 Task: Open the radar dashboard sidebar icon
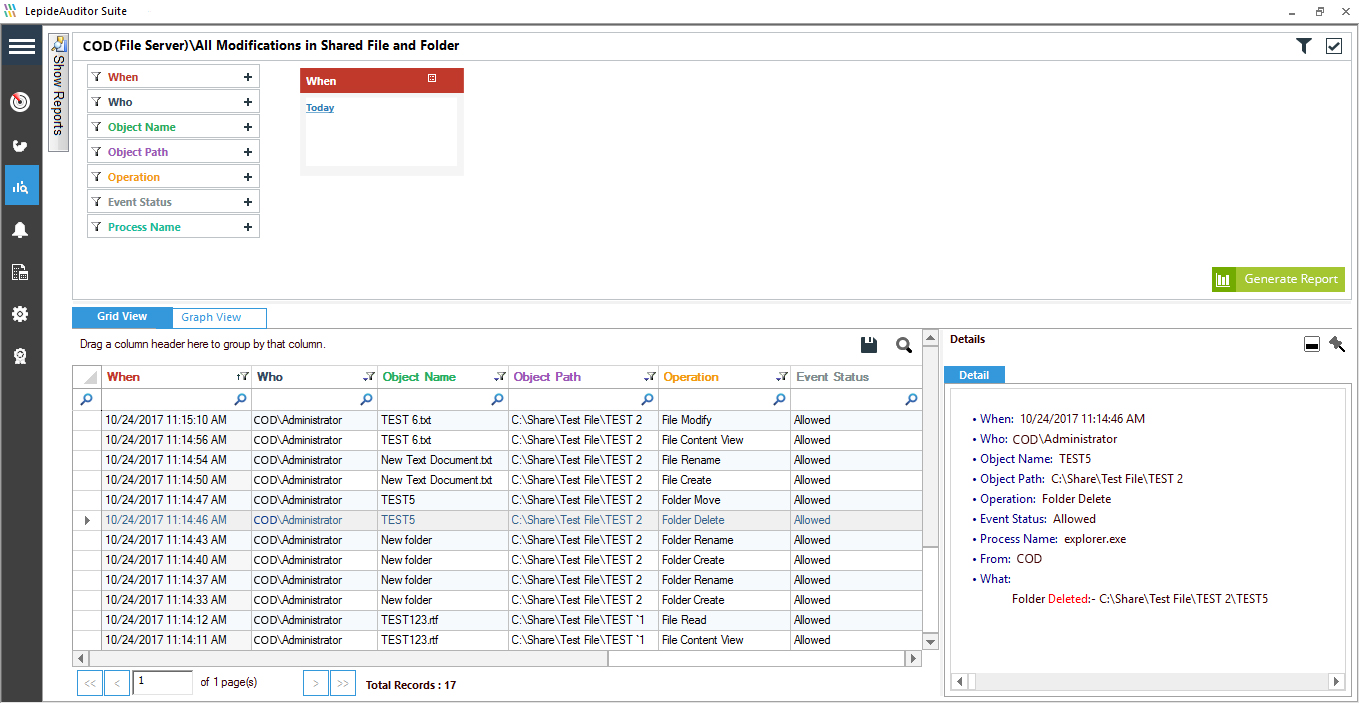click(x=20, y=102)
